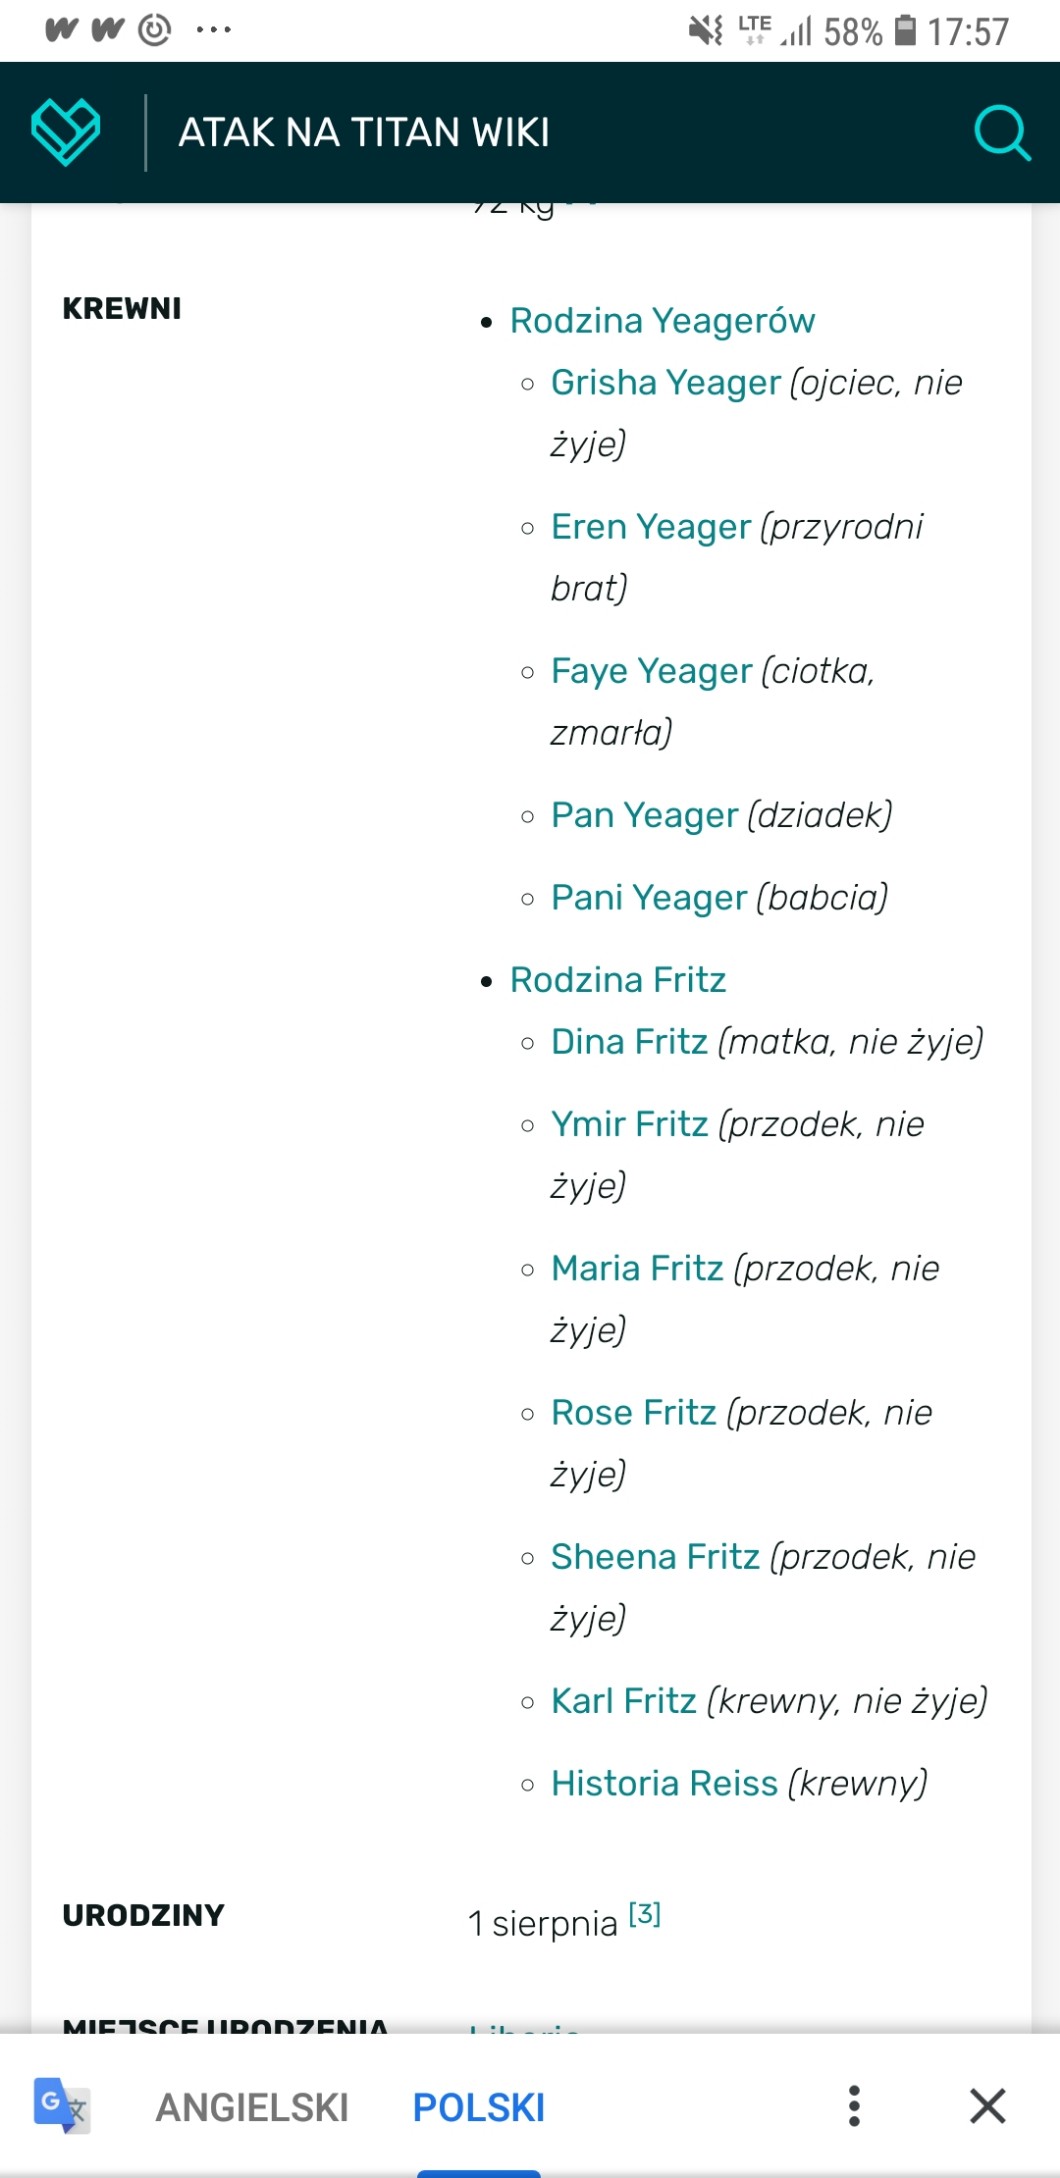Screen dimensions: 1060x2178
Task: Switch translation to Angielski tab
Action: [x=252, y=2107]
